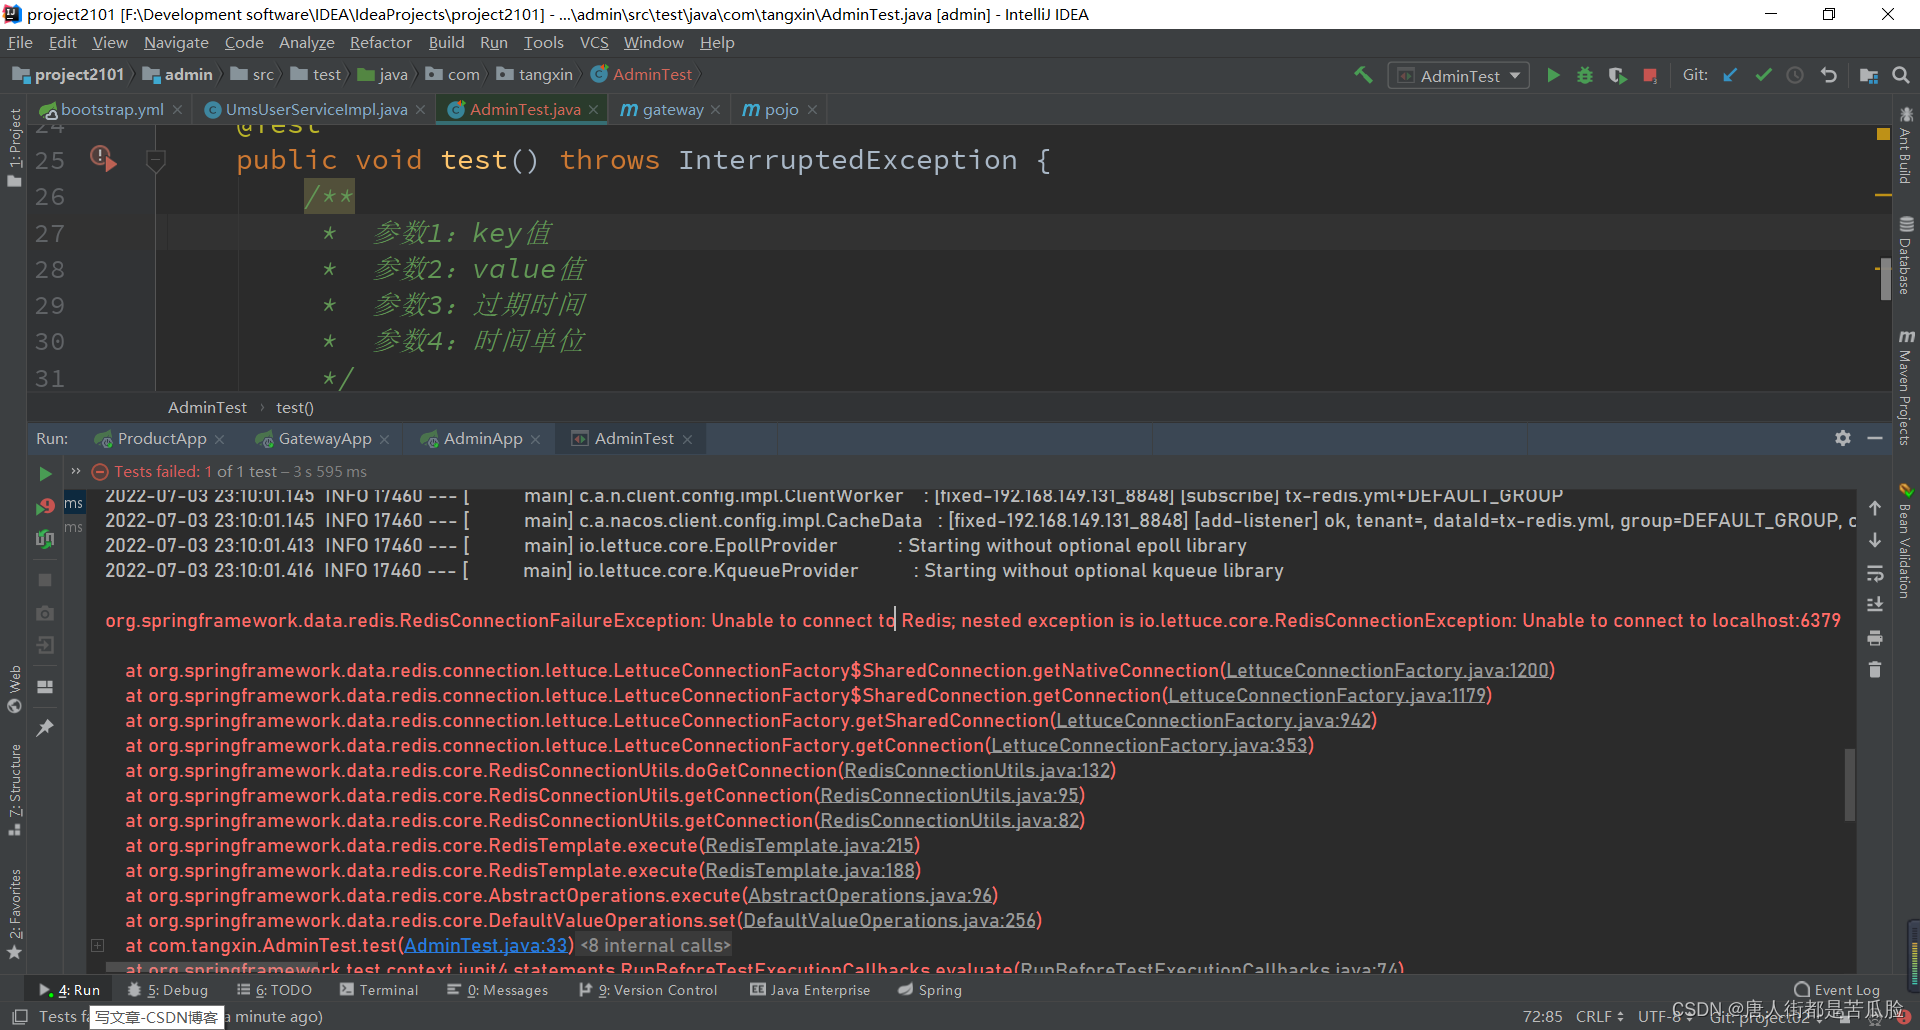
Task: Run AdminTest with the toolbar play icon
Action: pyautogui.click(x=1553, y=75)
